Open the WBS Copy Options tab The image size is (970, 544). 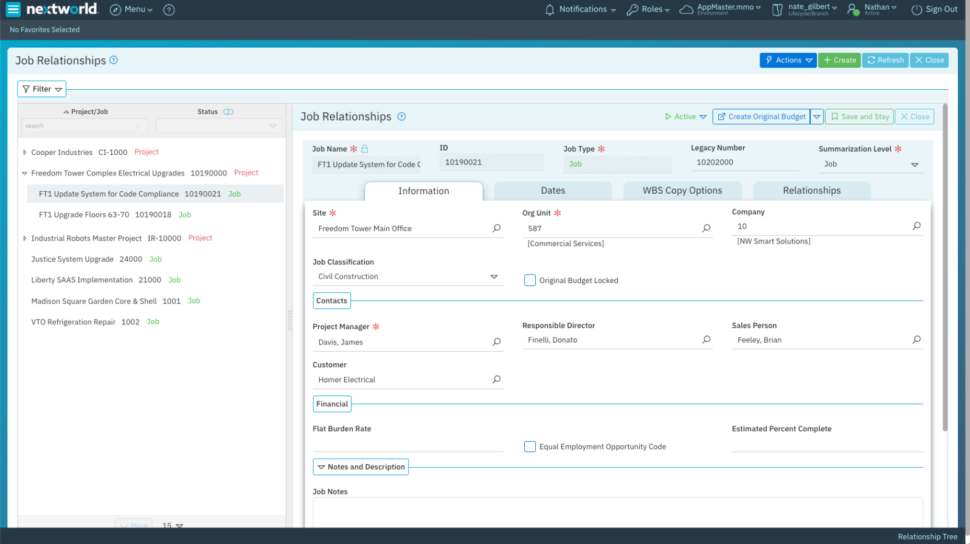682,190
